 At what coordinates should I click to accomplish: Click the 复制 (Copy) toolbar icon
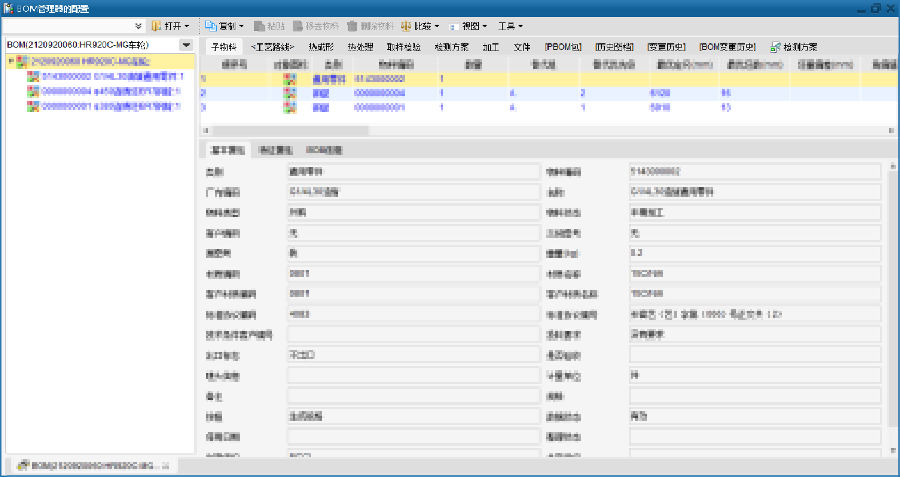point(211,25)
